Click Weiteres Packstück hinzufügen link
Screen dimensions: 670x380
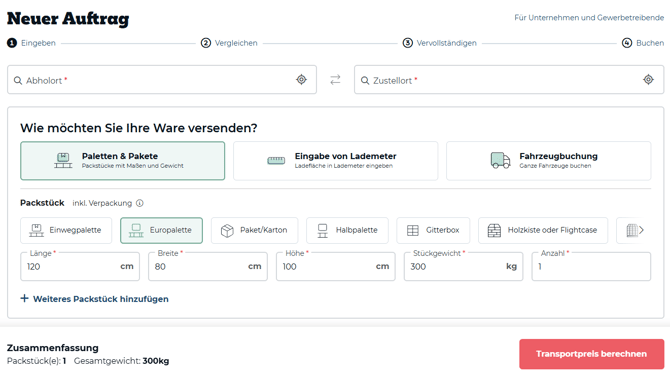point(94,299)
